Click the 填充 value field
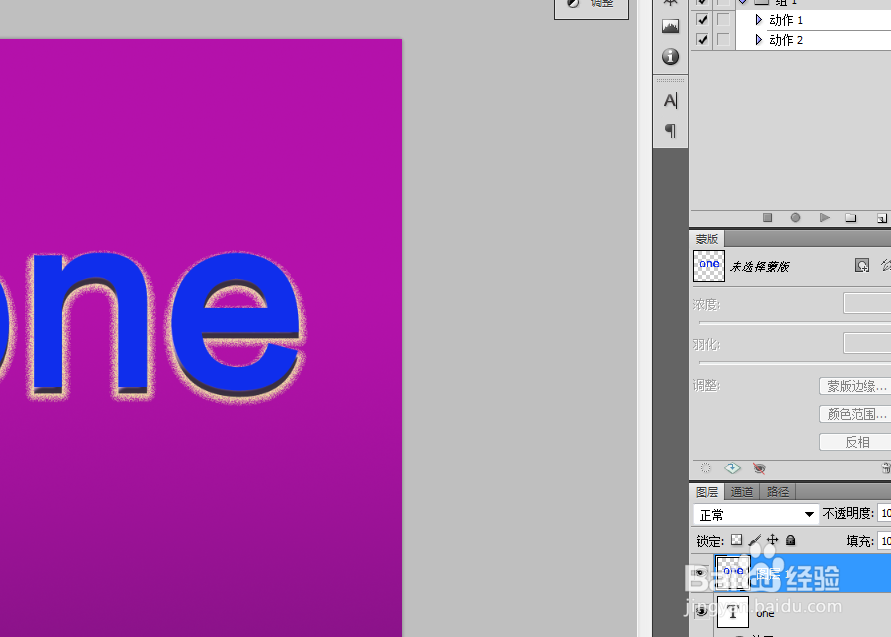891x637 pixels. pyautogui.click(x=884, y=540)
